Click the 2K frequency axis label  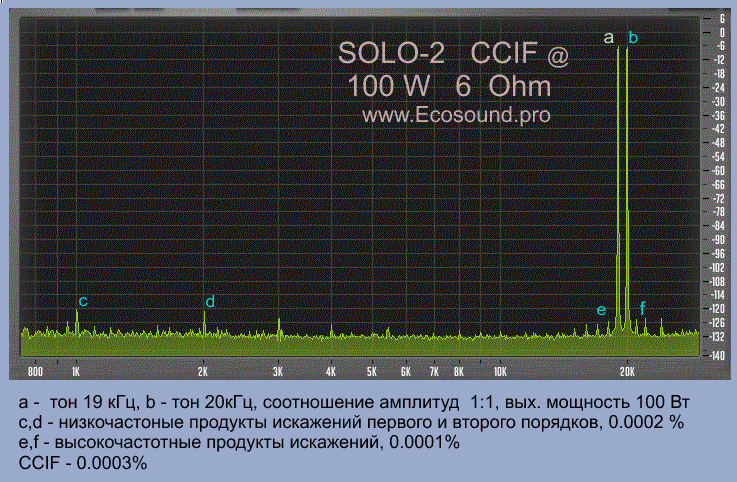pyautogui.click(x=203, y=372)
